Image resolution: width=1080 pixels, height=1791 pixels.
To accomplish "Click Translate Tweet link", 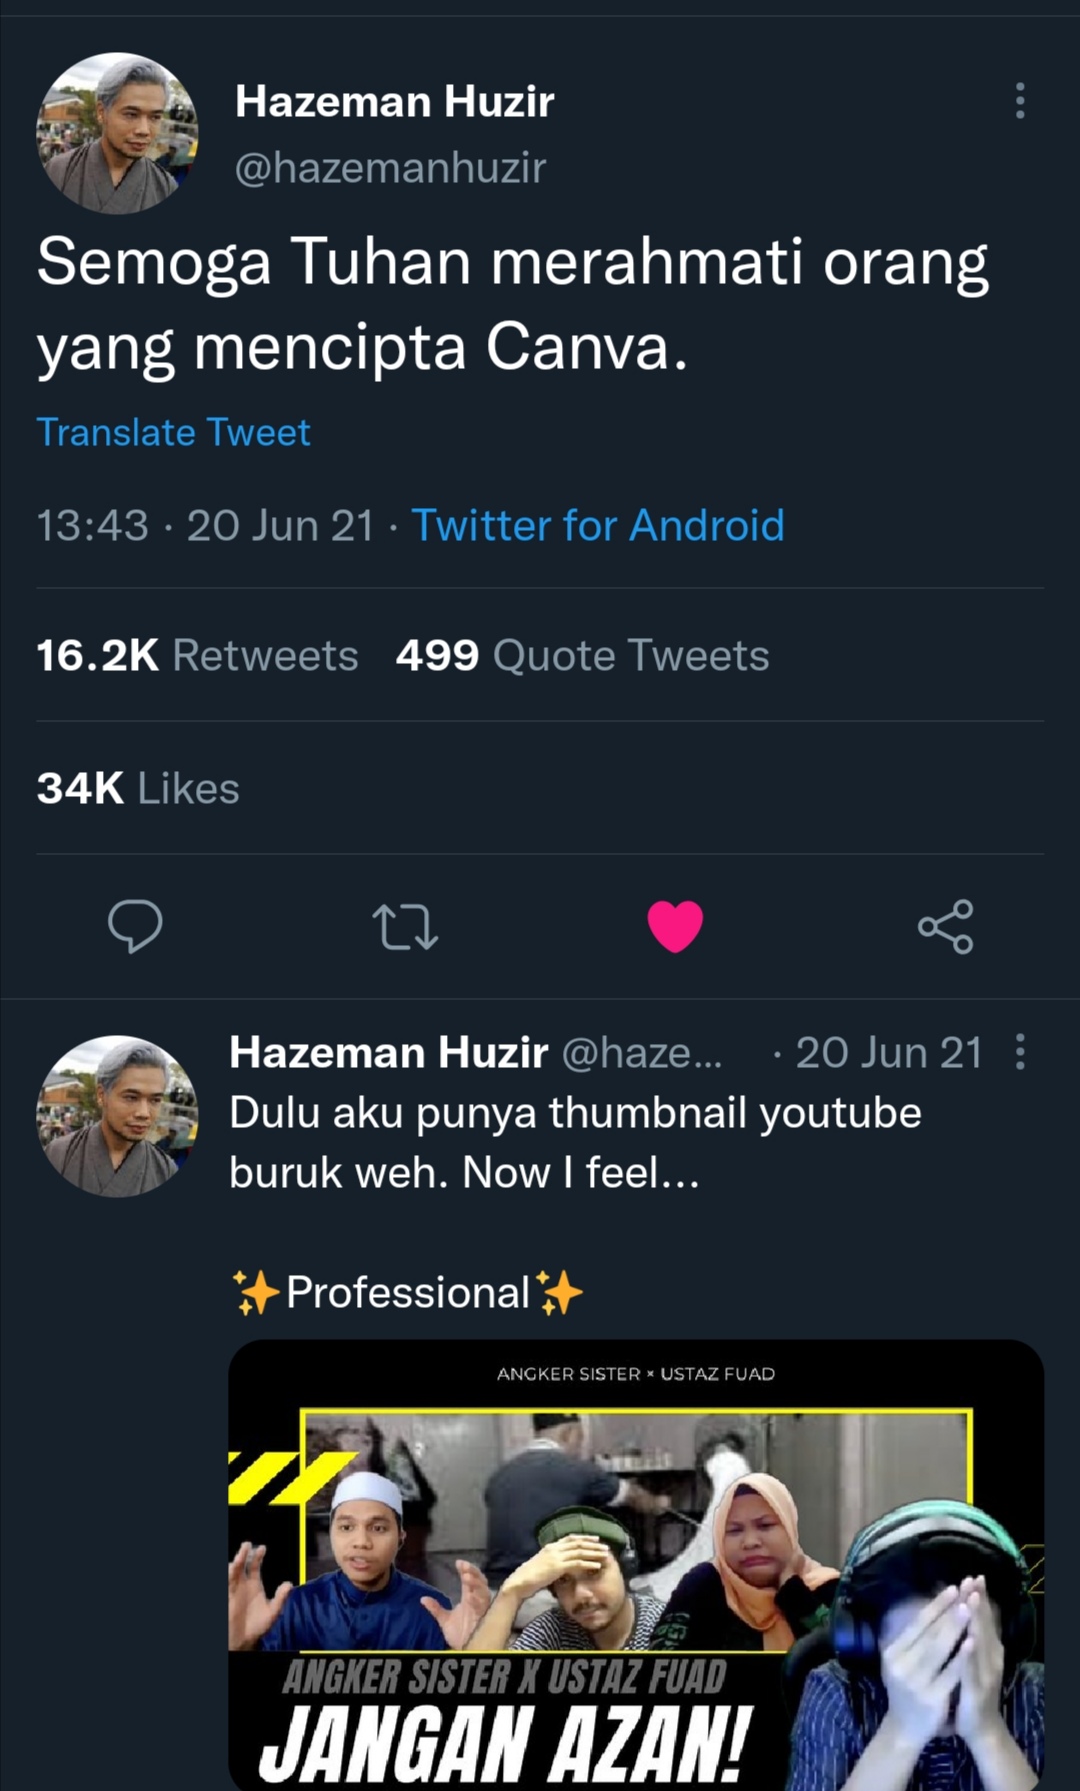I will 173,433.
